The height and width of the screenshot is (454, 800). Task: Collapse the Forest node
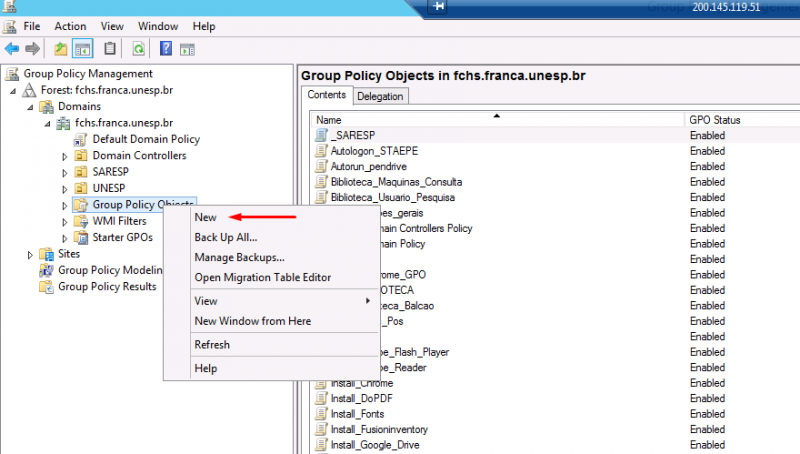tap(13, 91)
